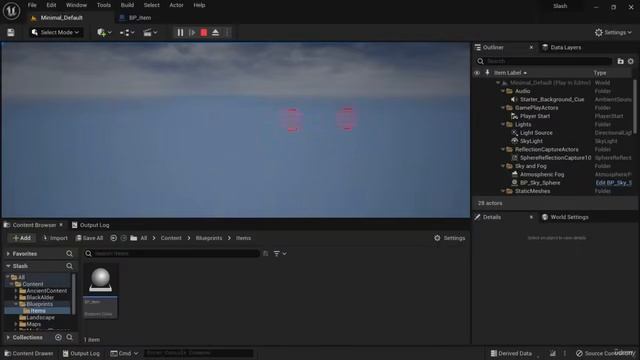Open the Edit menu
This screenshot has width=640, height=360.
pos(51,5)
